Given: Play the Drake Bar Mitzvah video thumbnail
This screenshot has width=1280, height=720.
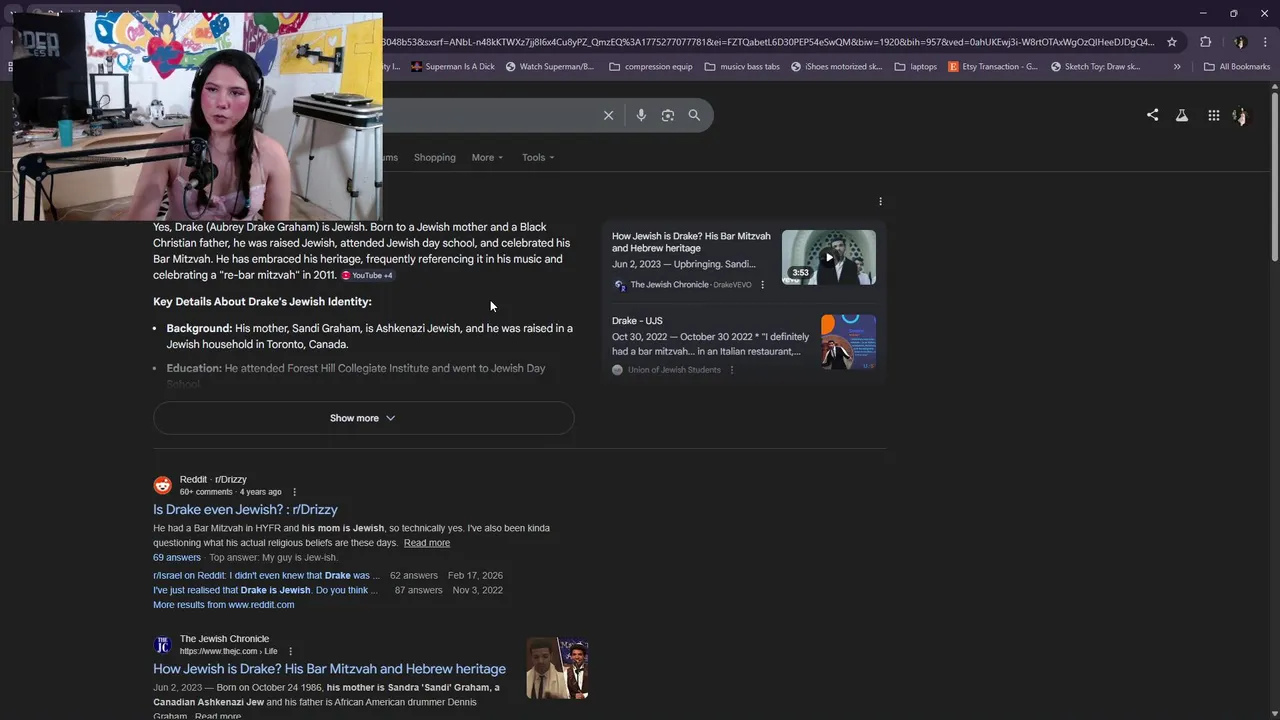Looking at the screenshot, I should coord(829,257).
